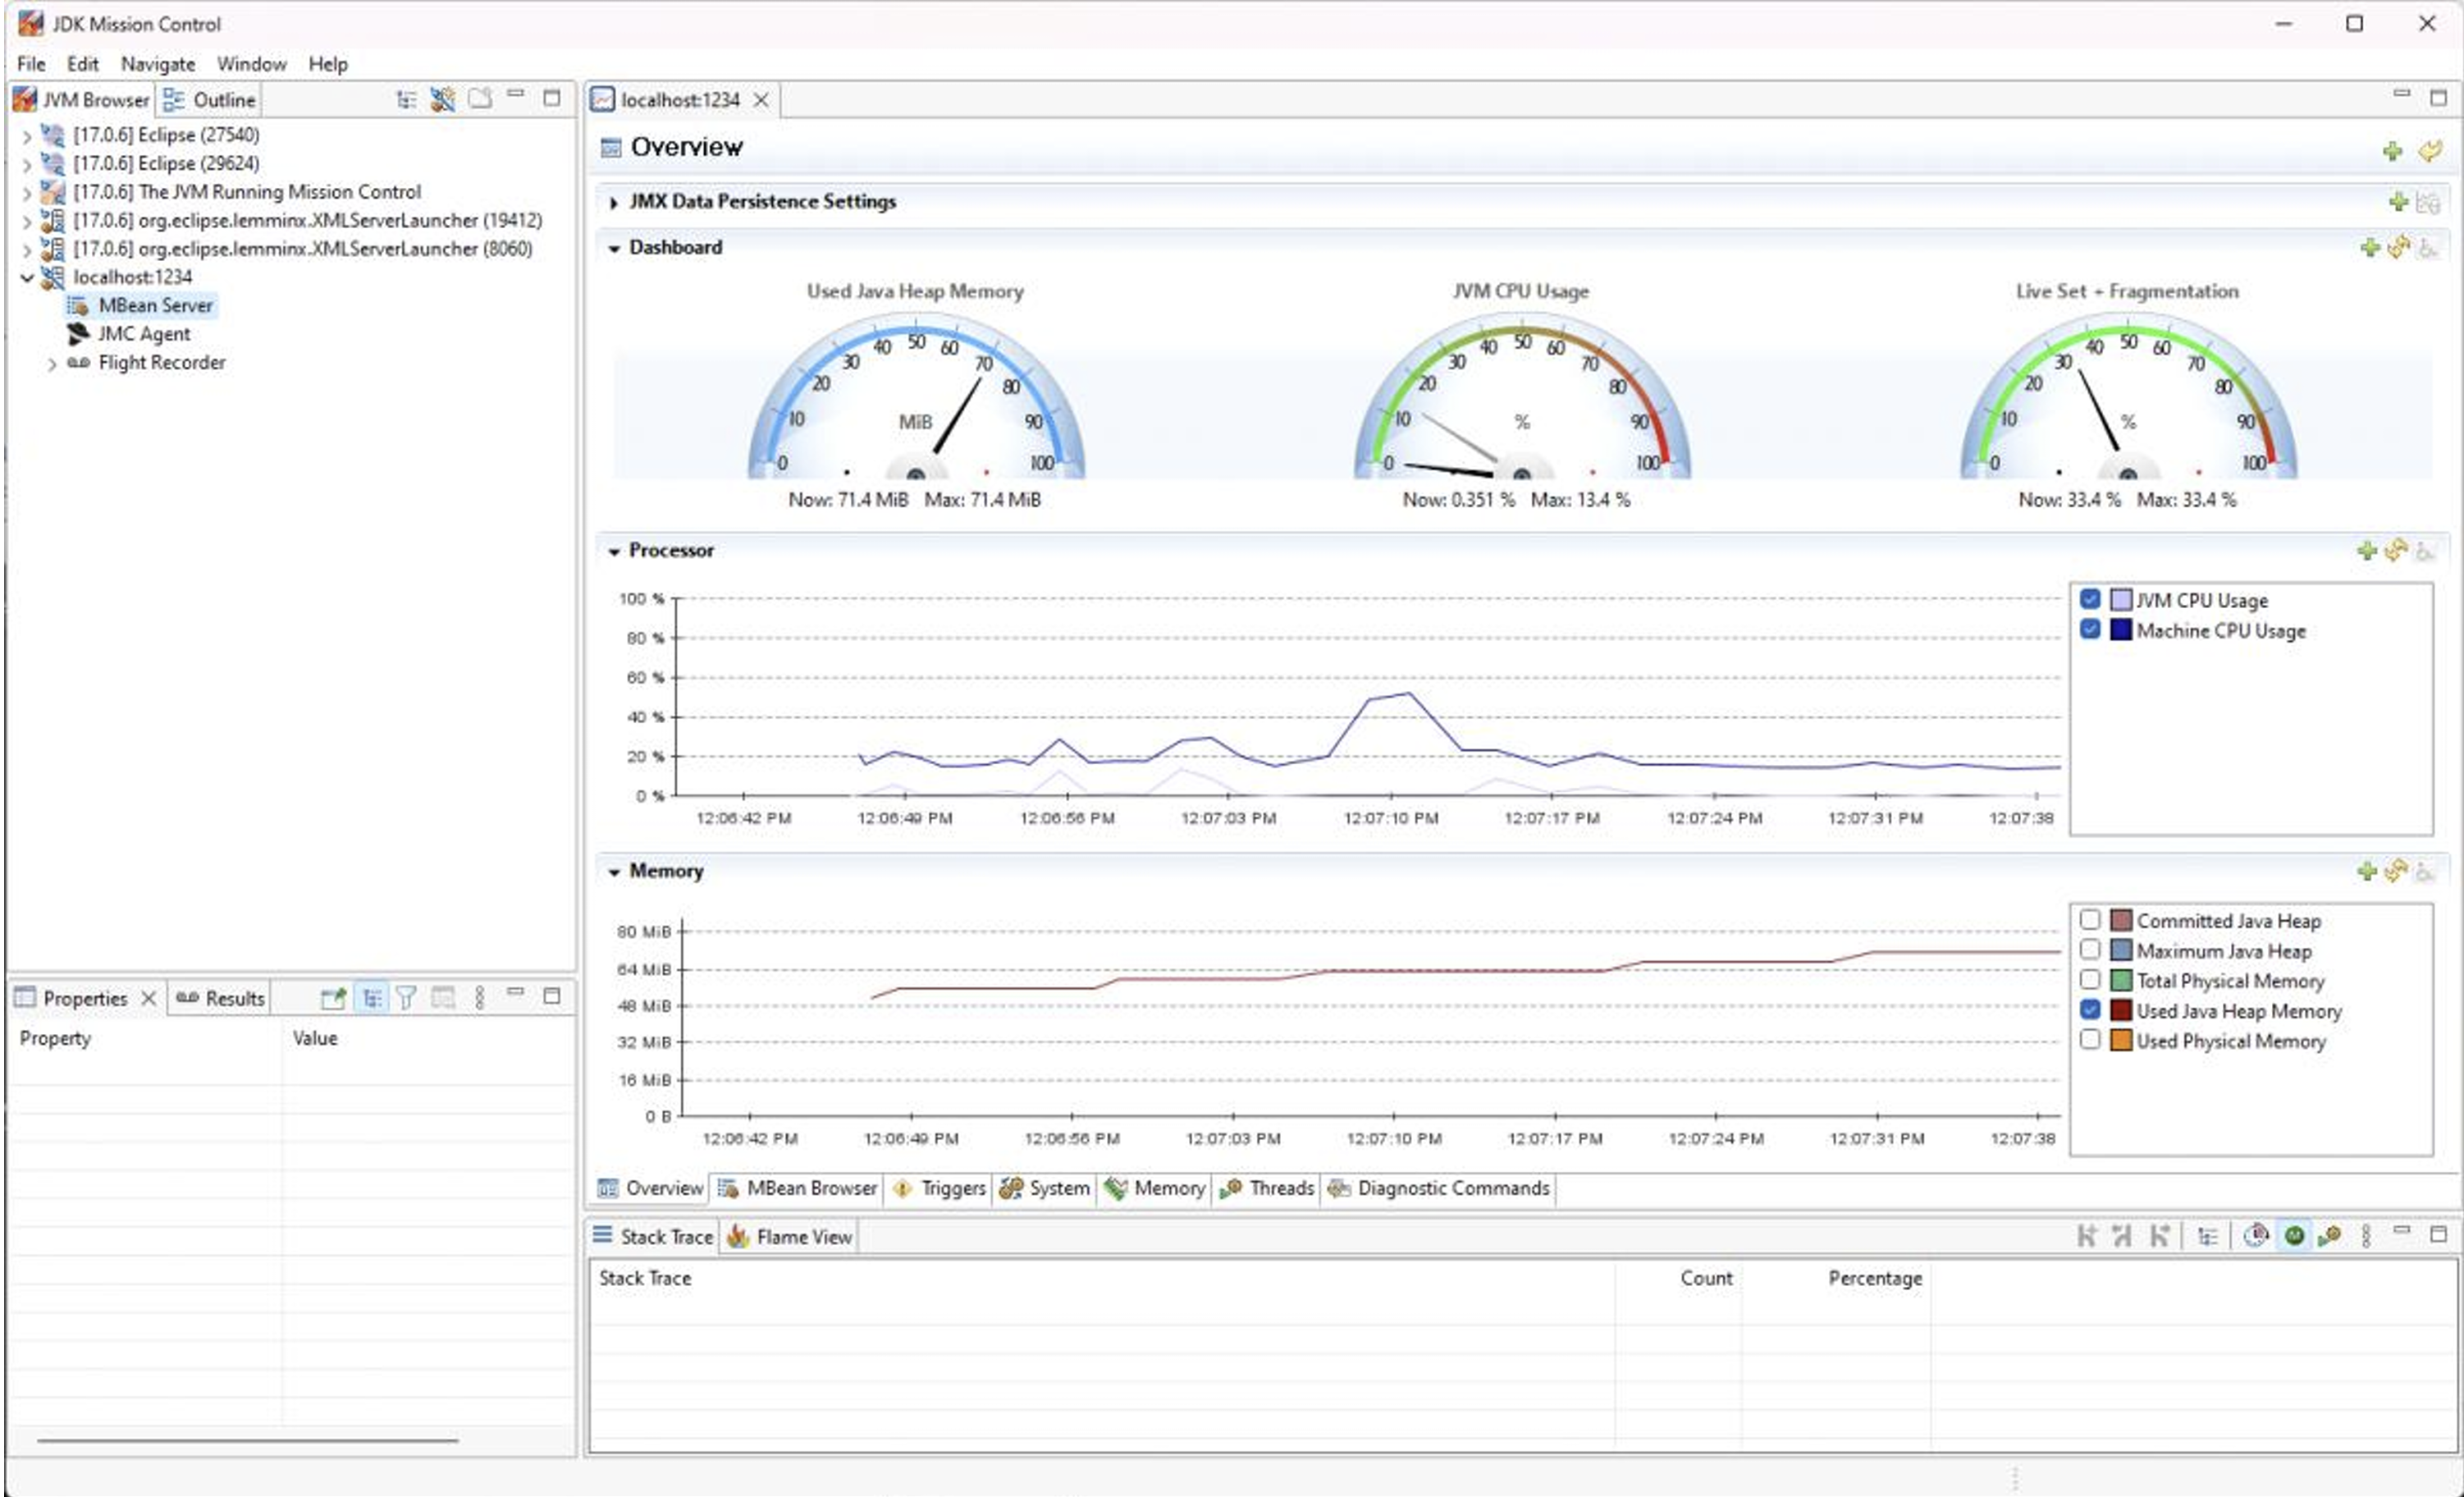
Task: Open the Properties view kebab menu
Action: [480, 997]
